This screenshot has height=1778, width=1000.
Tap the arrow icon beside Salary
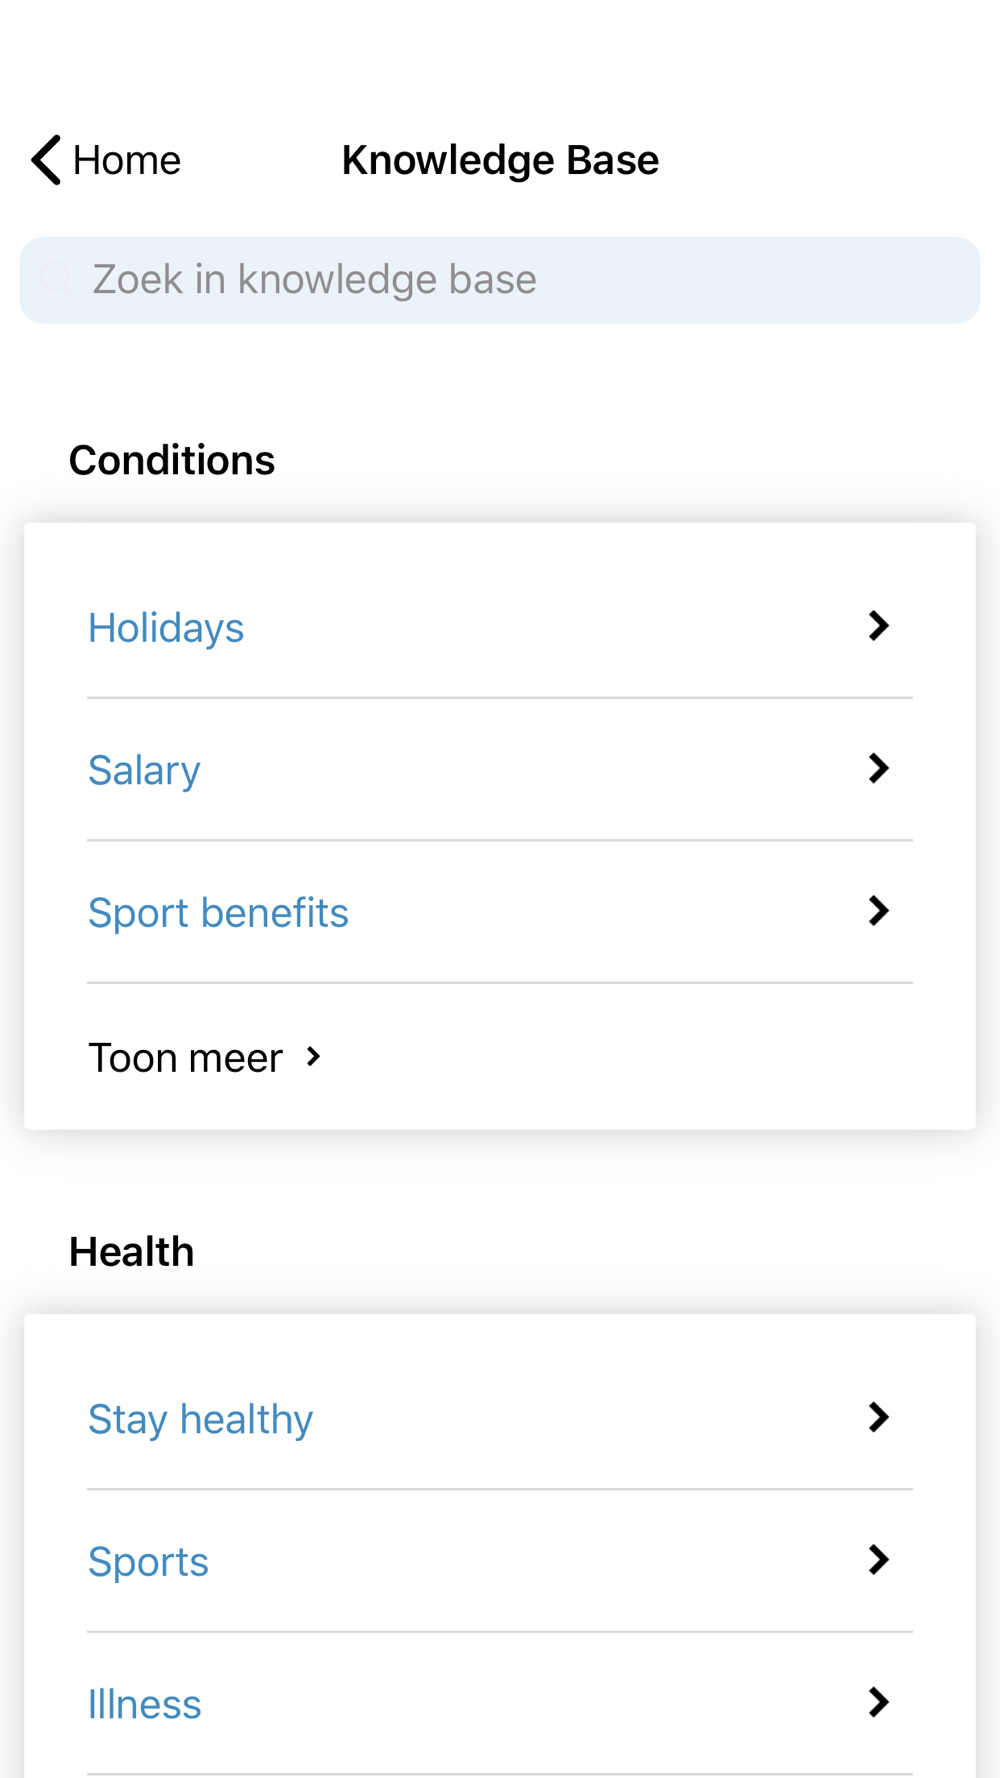[878, 769]
